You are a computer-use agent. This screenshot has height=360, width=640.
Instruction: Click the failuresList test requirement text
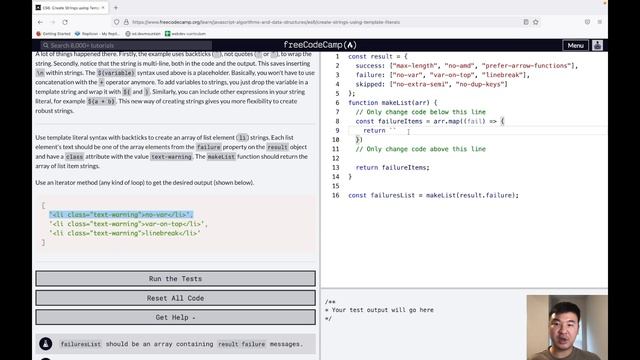point(182,344)
